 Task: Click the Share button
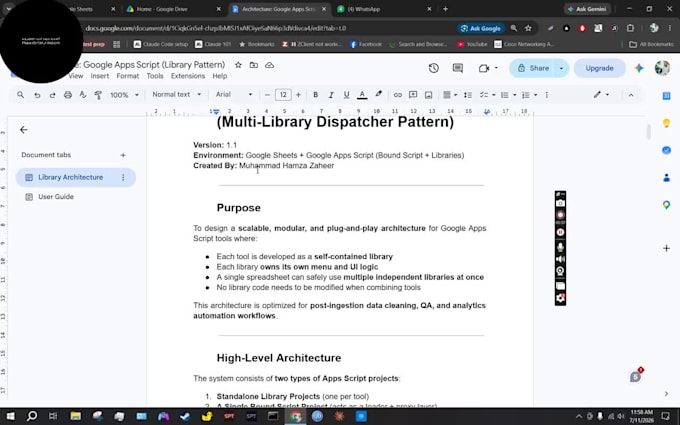coord(533,68)
